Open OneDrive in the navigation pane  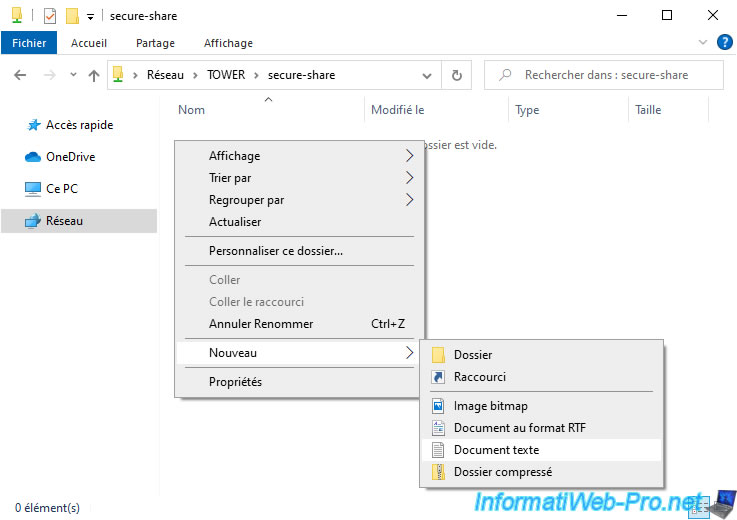70,157
